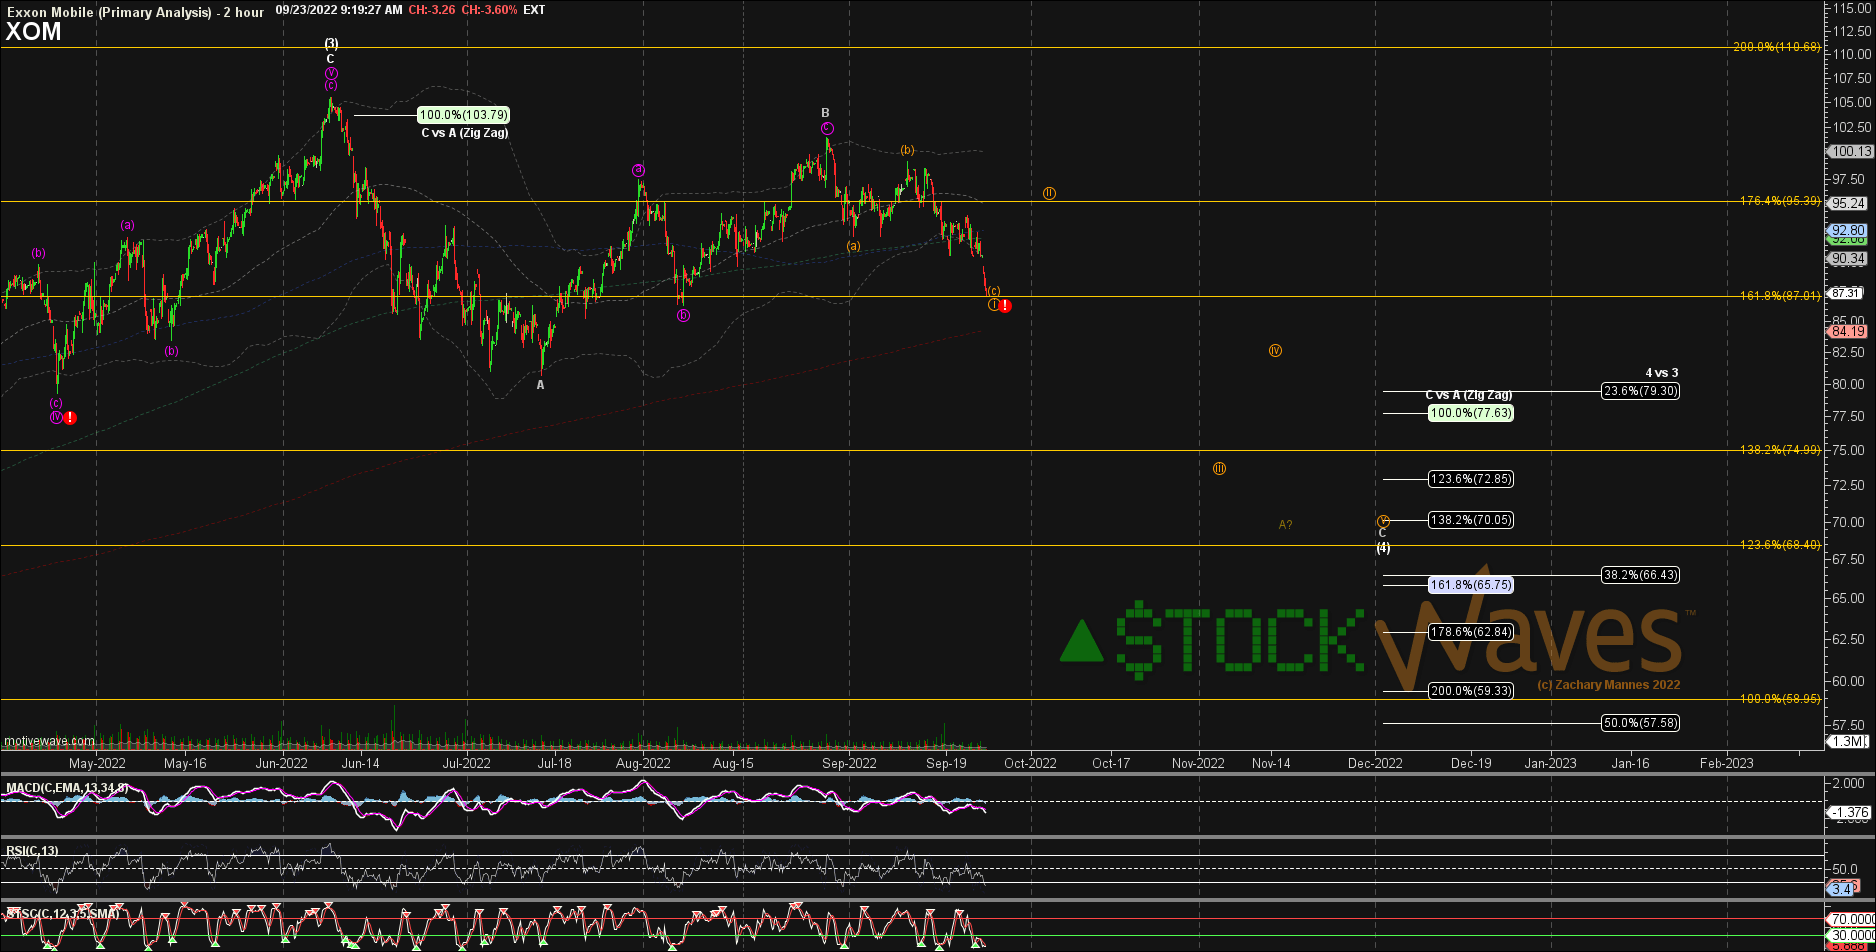Image resolution: width=1876 pixels, height=952 pixels.
Task: Click the 3.4 RSI value tag
Action: tap(1841, 889)
